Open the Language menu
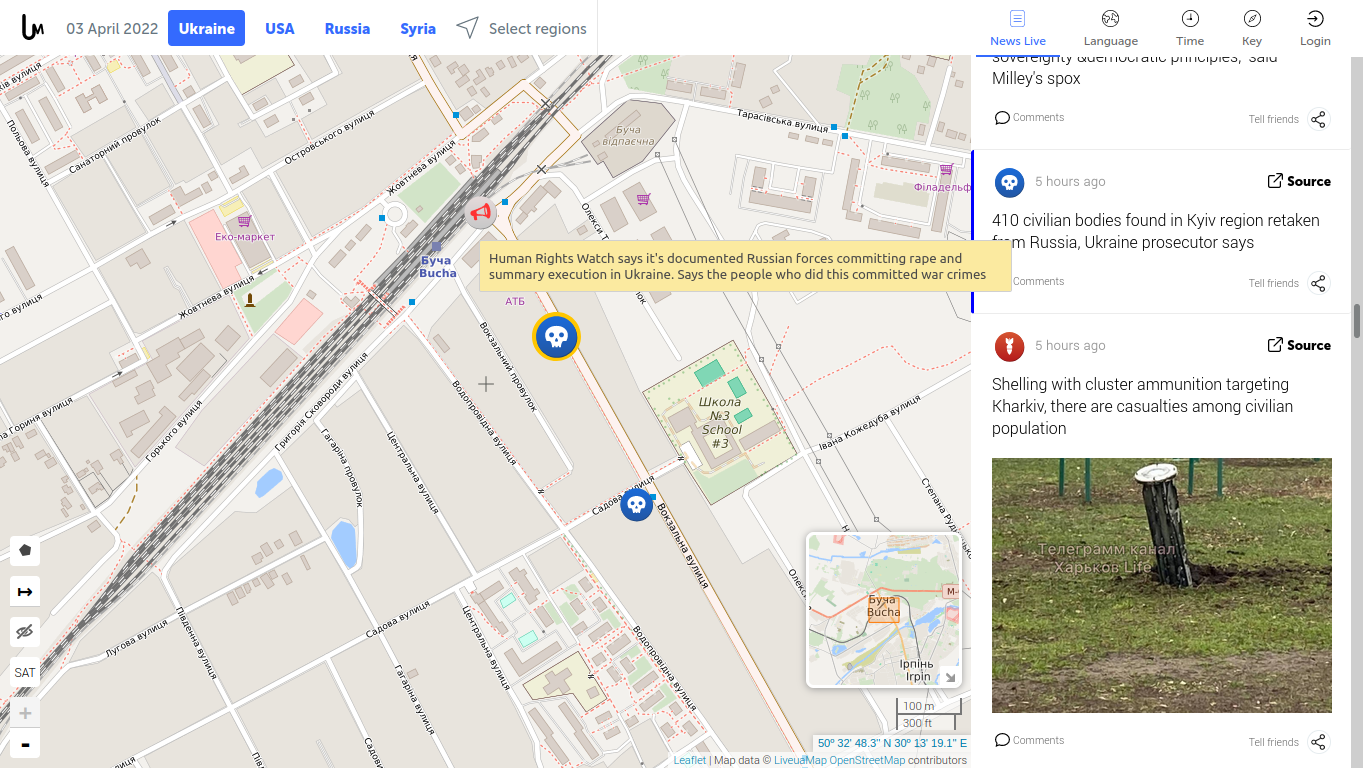Screen dimensions: 1366x768 [x=1110, y=28]
